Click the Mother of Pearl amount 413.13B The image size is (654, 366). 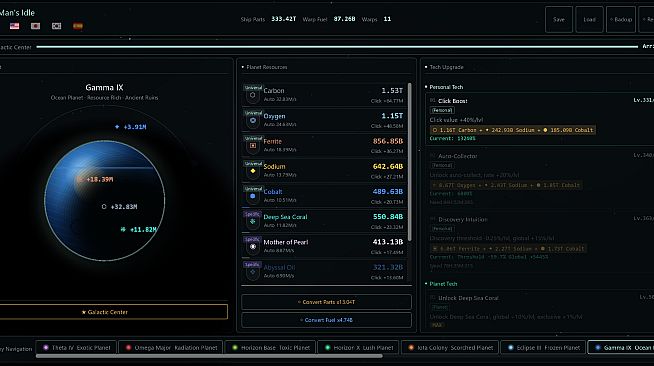tap(388, 242)
